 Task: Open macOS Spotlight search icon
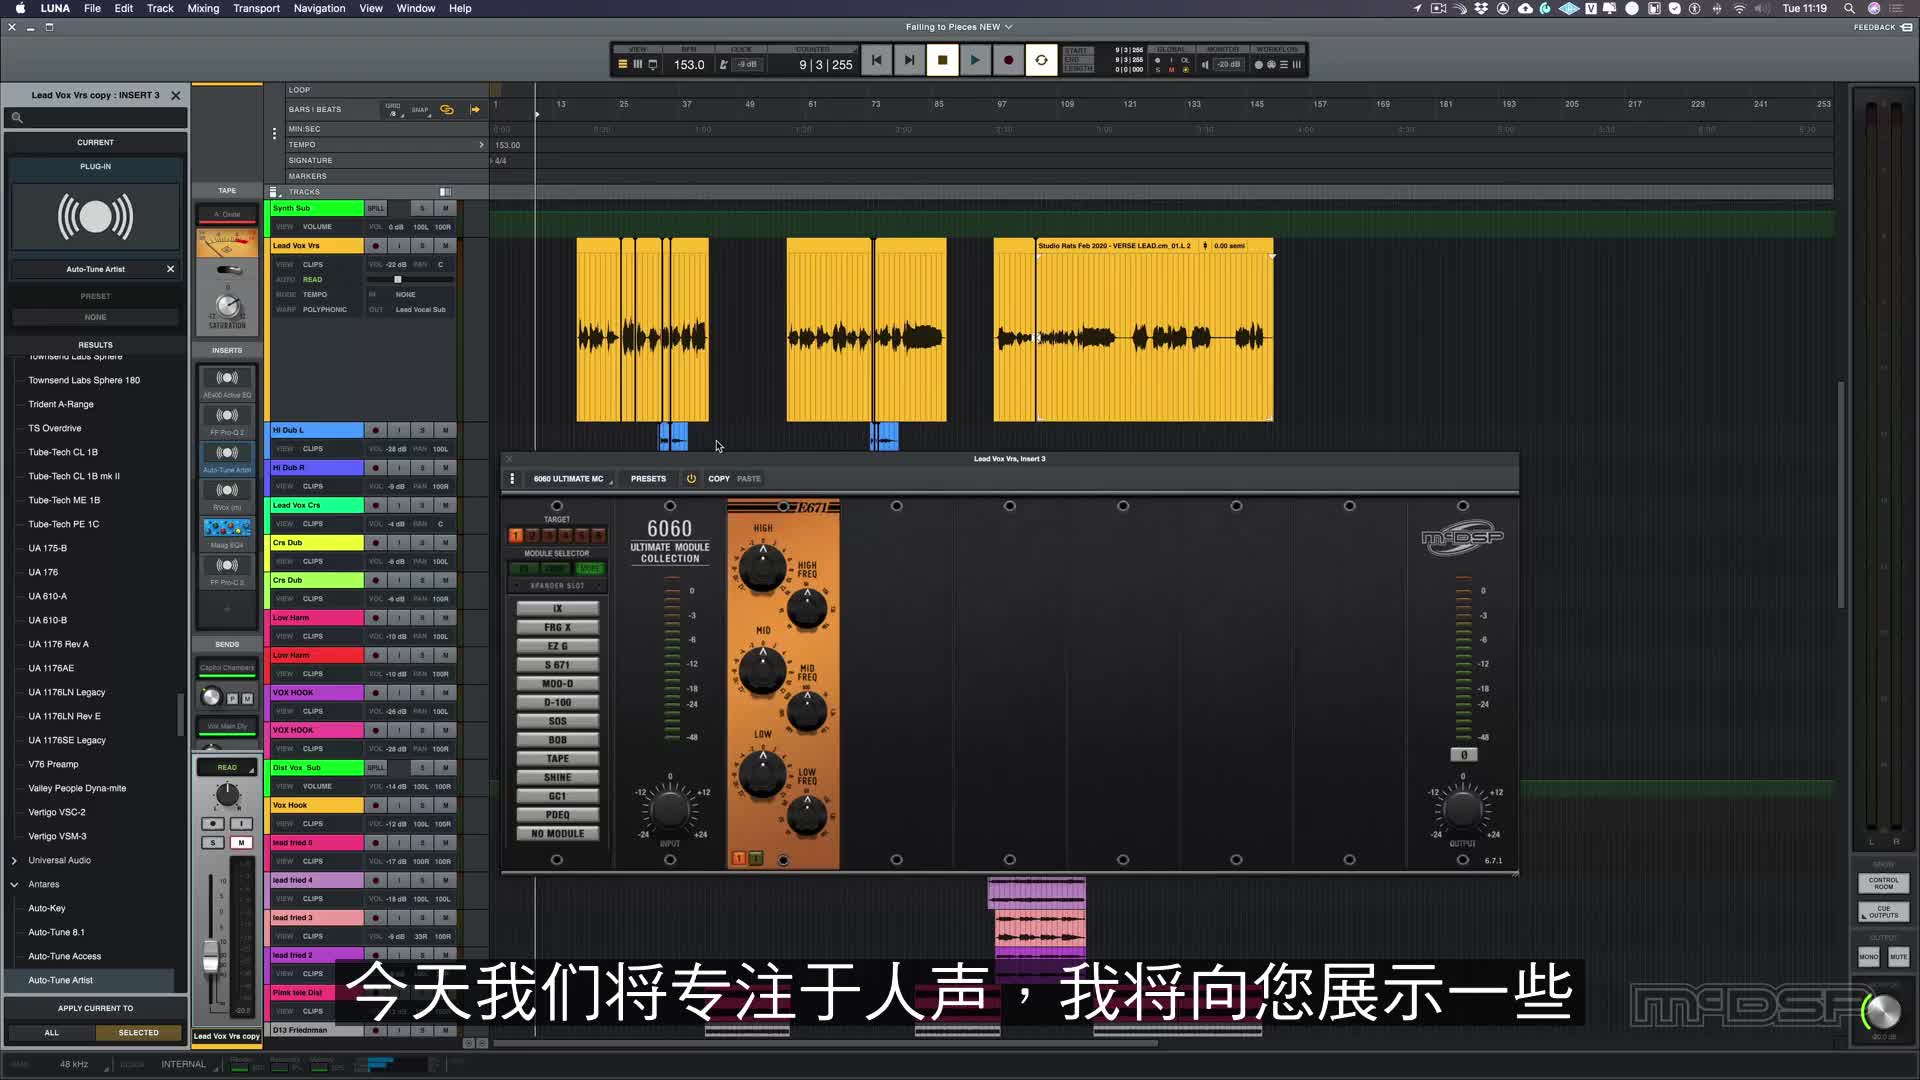pyautogui.click(x=1849, y=8)
